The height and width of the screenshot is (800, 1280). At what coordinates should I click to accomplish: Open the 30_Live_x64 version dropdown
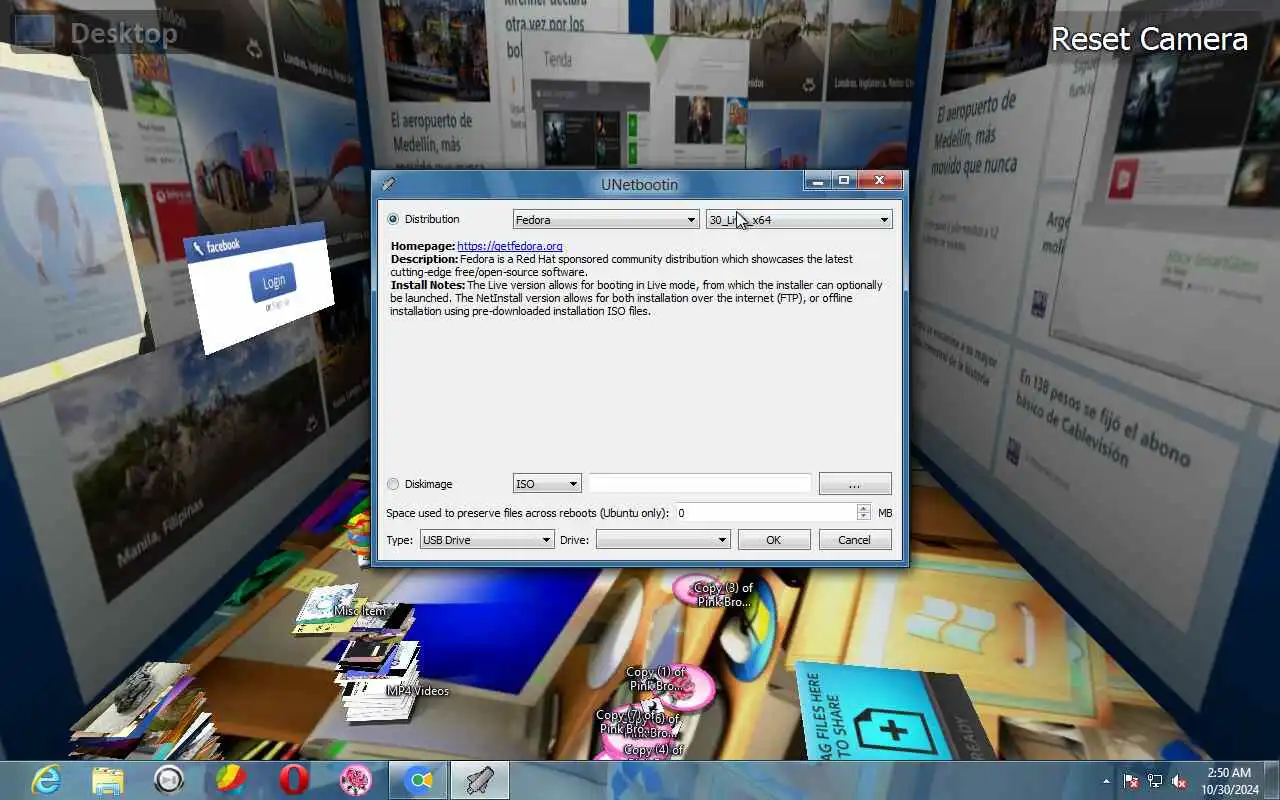(x=799, y=220)
